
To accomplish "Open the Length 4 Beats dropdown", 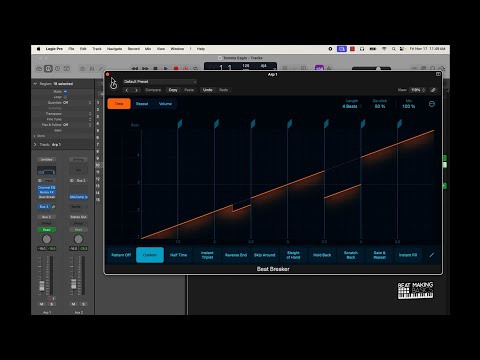I will [352, 106].
